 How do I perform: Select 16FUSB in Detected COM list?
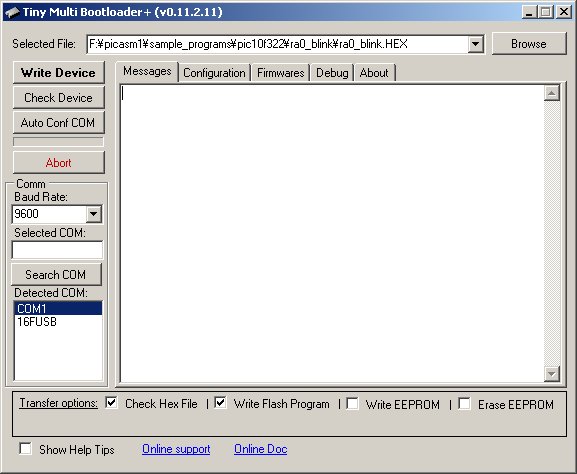(58, 322)
